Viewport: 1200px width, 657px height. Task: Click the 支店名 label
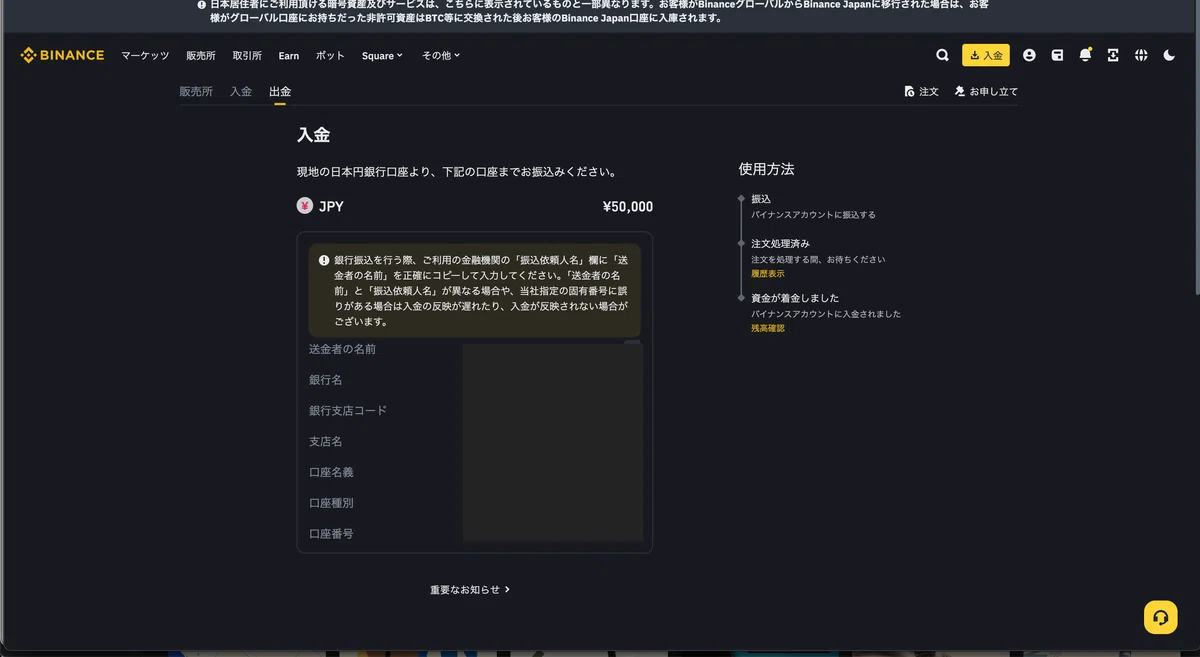point(326,441)
